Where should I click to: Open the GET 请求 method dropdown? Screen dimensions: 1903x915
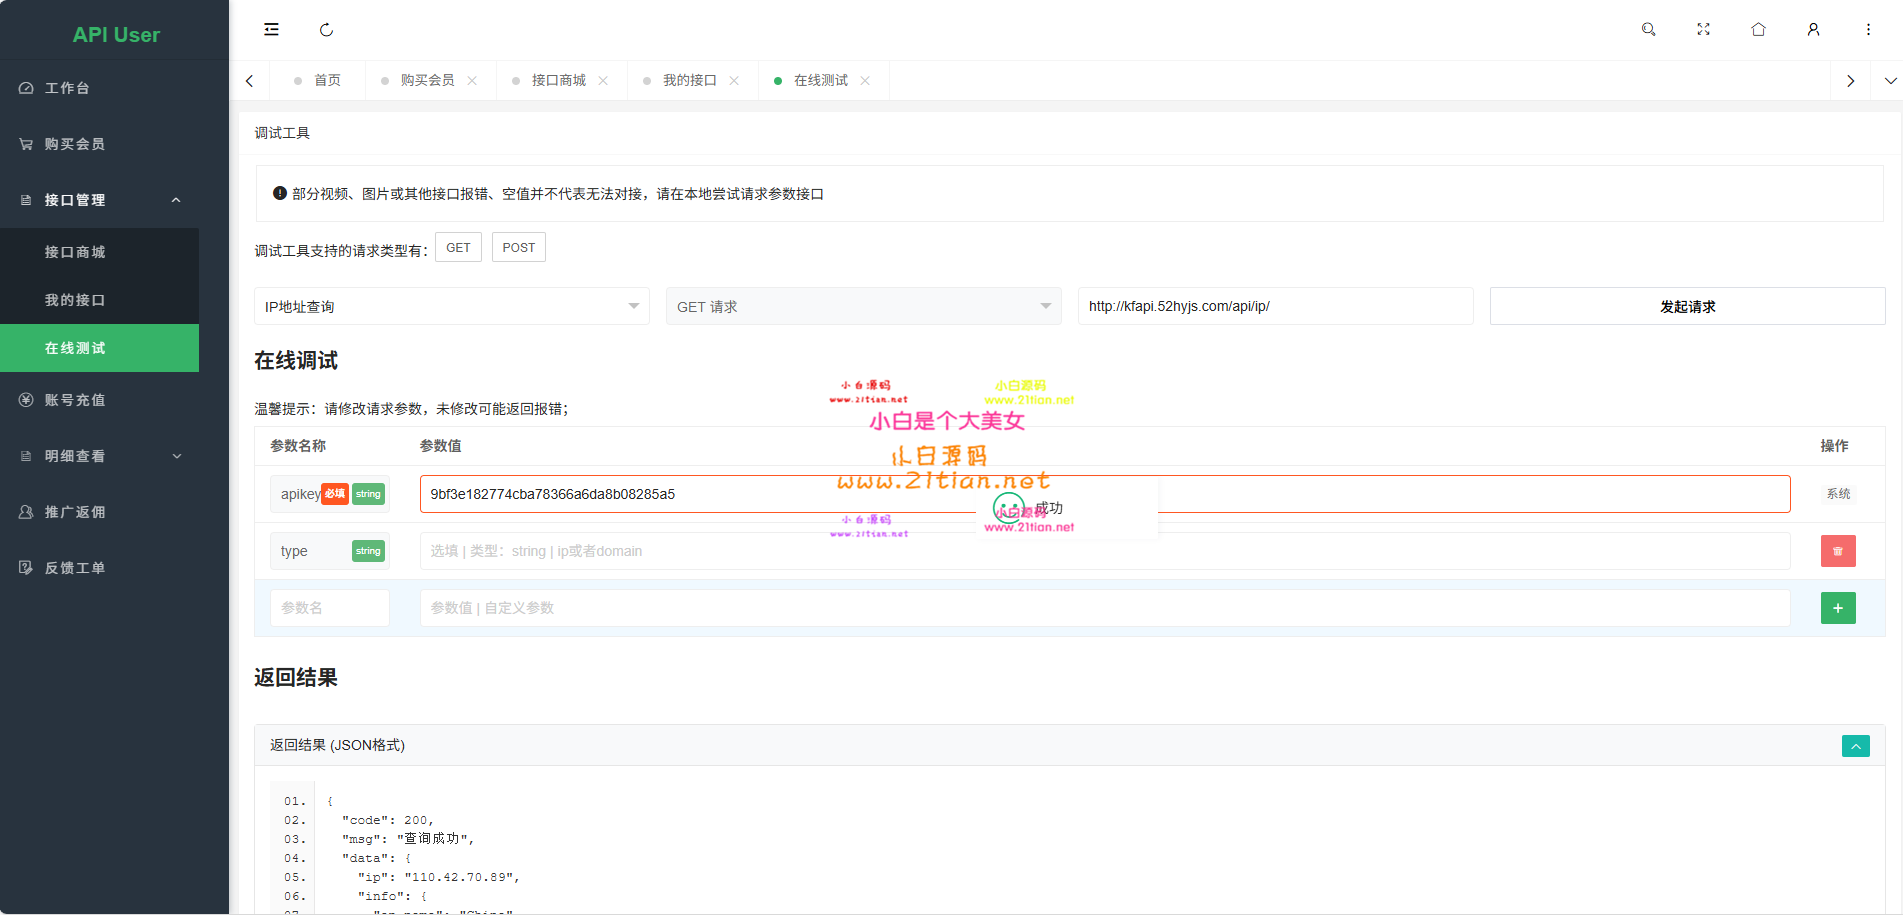click(x=863, y=306)
